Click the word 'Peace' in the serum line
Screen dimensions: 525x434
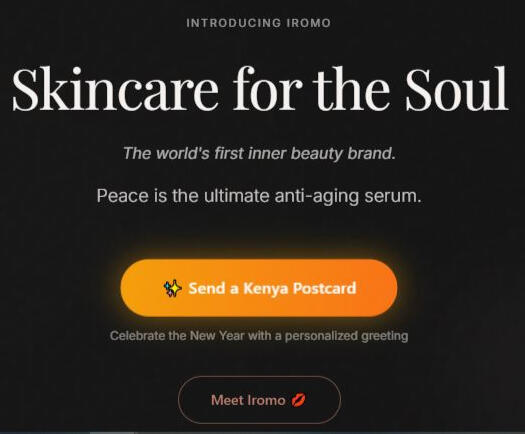[x=122, y=196]
